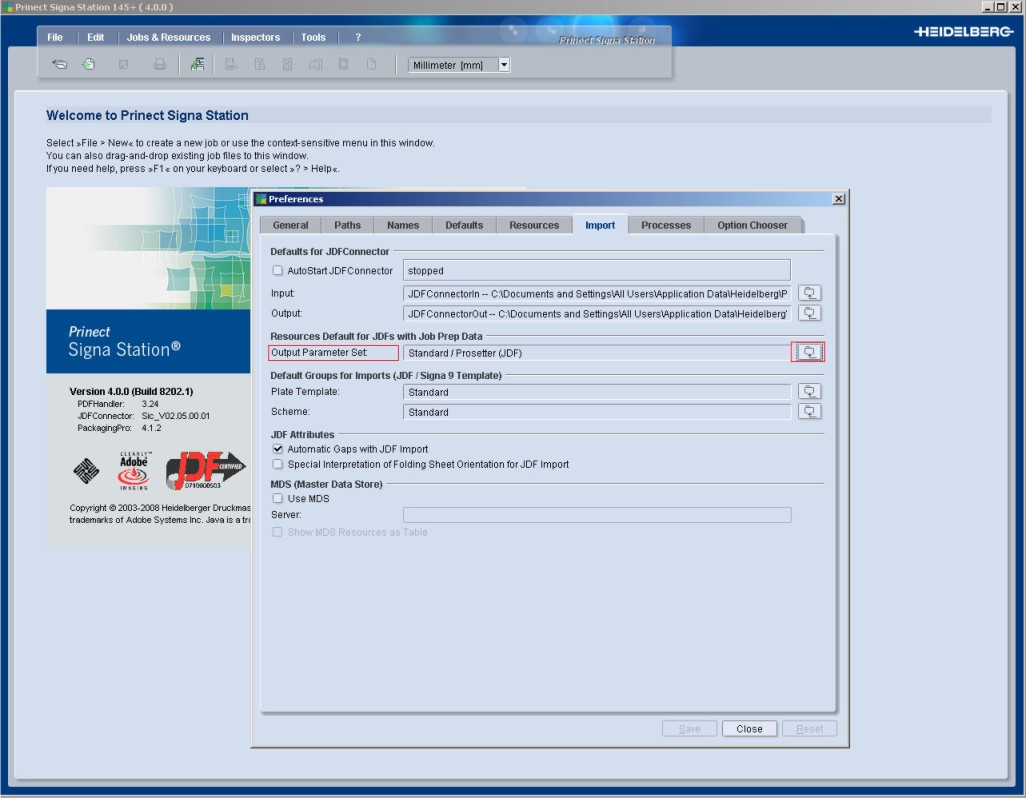The image size is (1026, 798).
Task: Click the JDF Attributes section heading
Action: pos(302,434)
